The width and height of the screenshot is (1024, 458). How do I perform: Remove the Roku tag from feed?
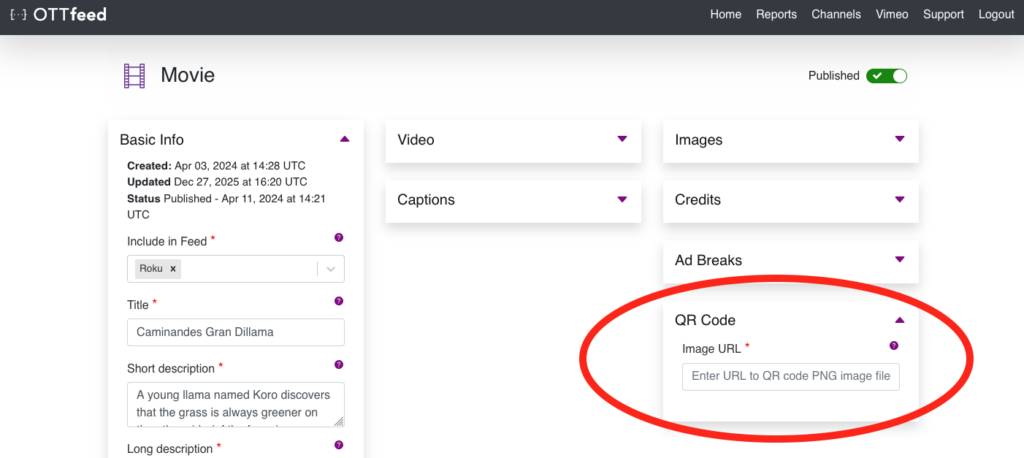coord(173,269)
